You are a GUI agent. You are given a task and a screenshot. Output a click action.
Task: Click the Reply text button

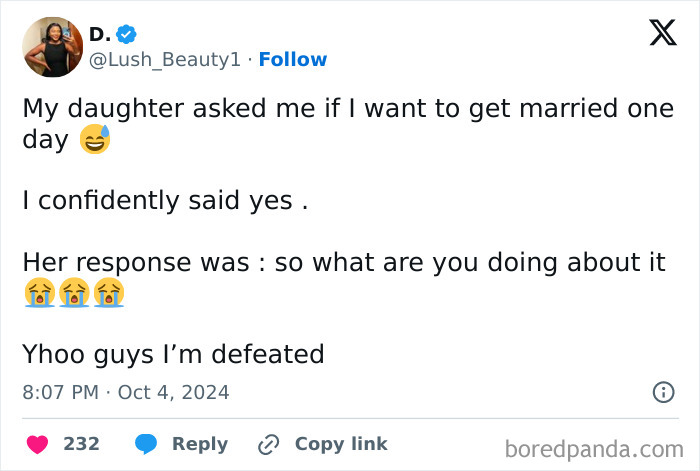[200, 444]
